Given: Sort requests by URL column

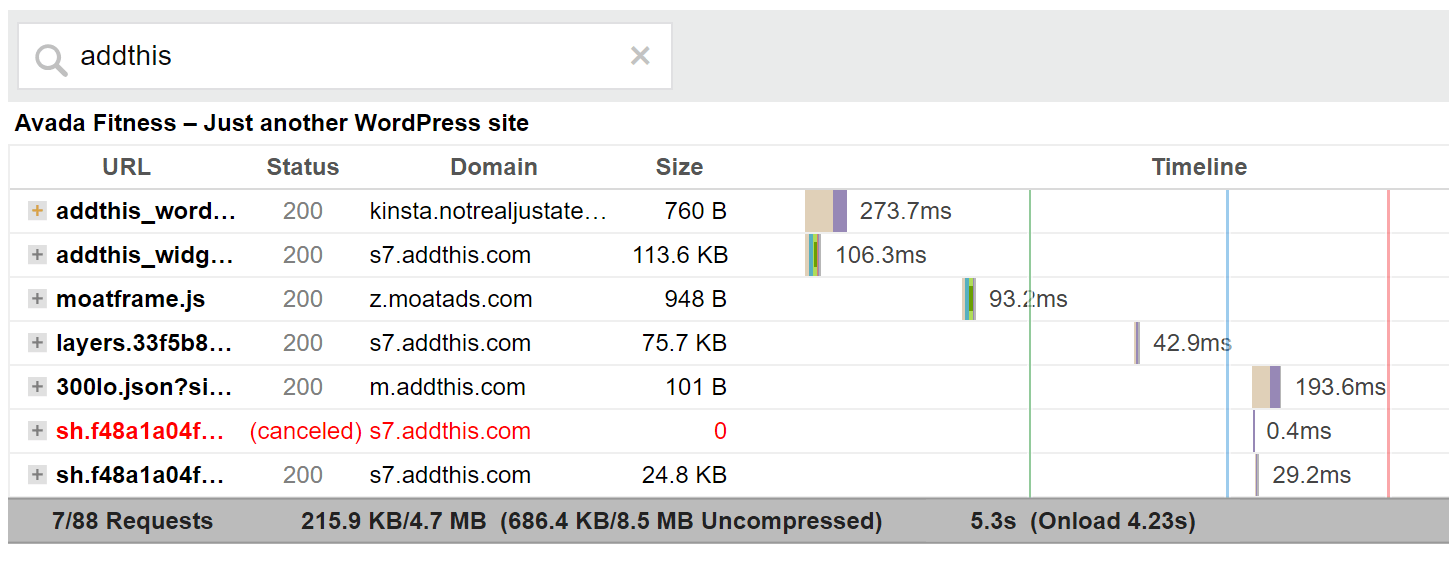Looking at the screenshot, I should pos(126,167).
